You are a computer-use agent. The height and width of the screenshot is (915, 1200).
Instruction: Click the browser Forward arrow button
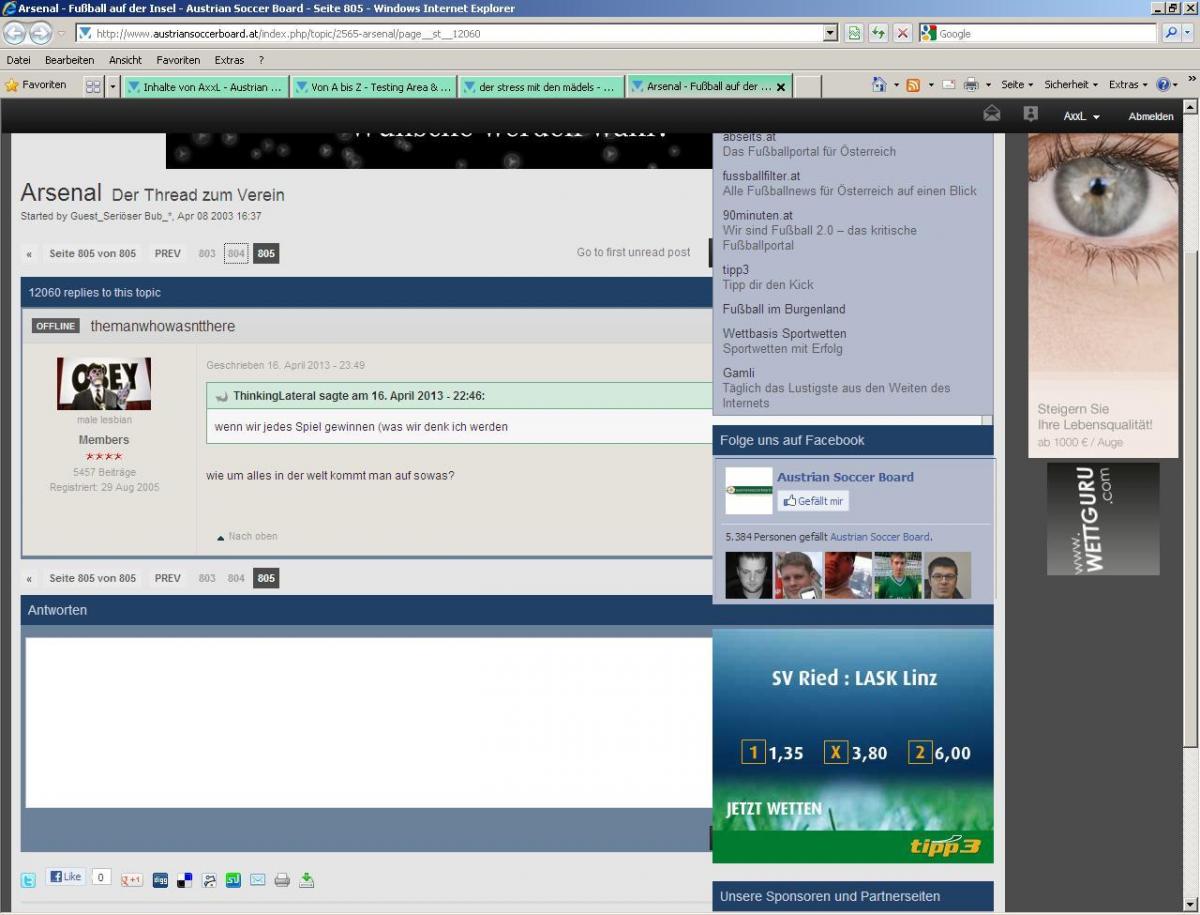pos(40,33)
